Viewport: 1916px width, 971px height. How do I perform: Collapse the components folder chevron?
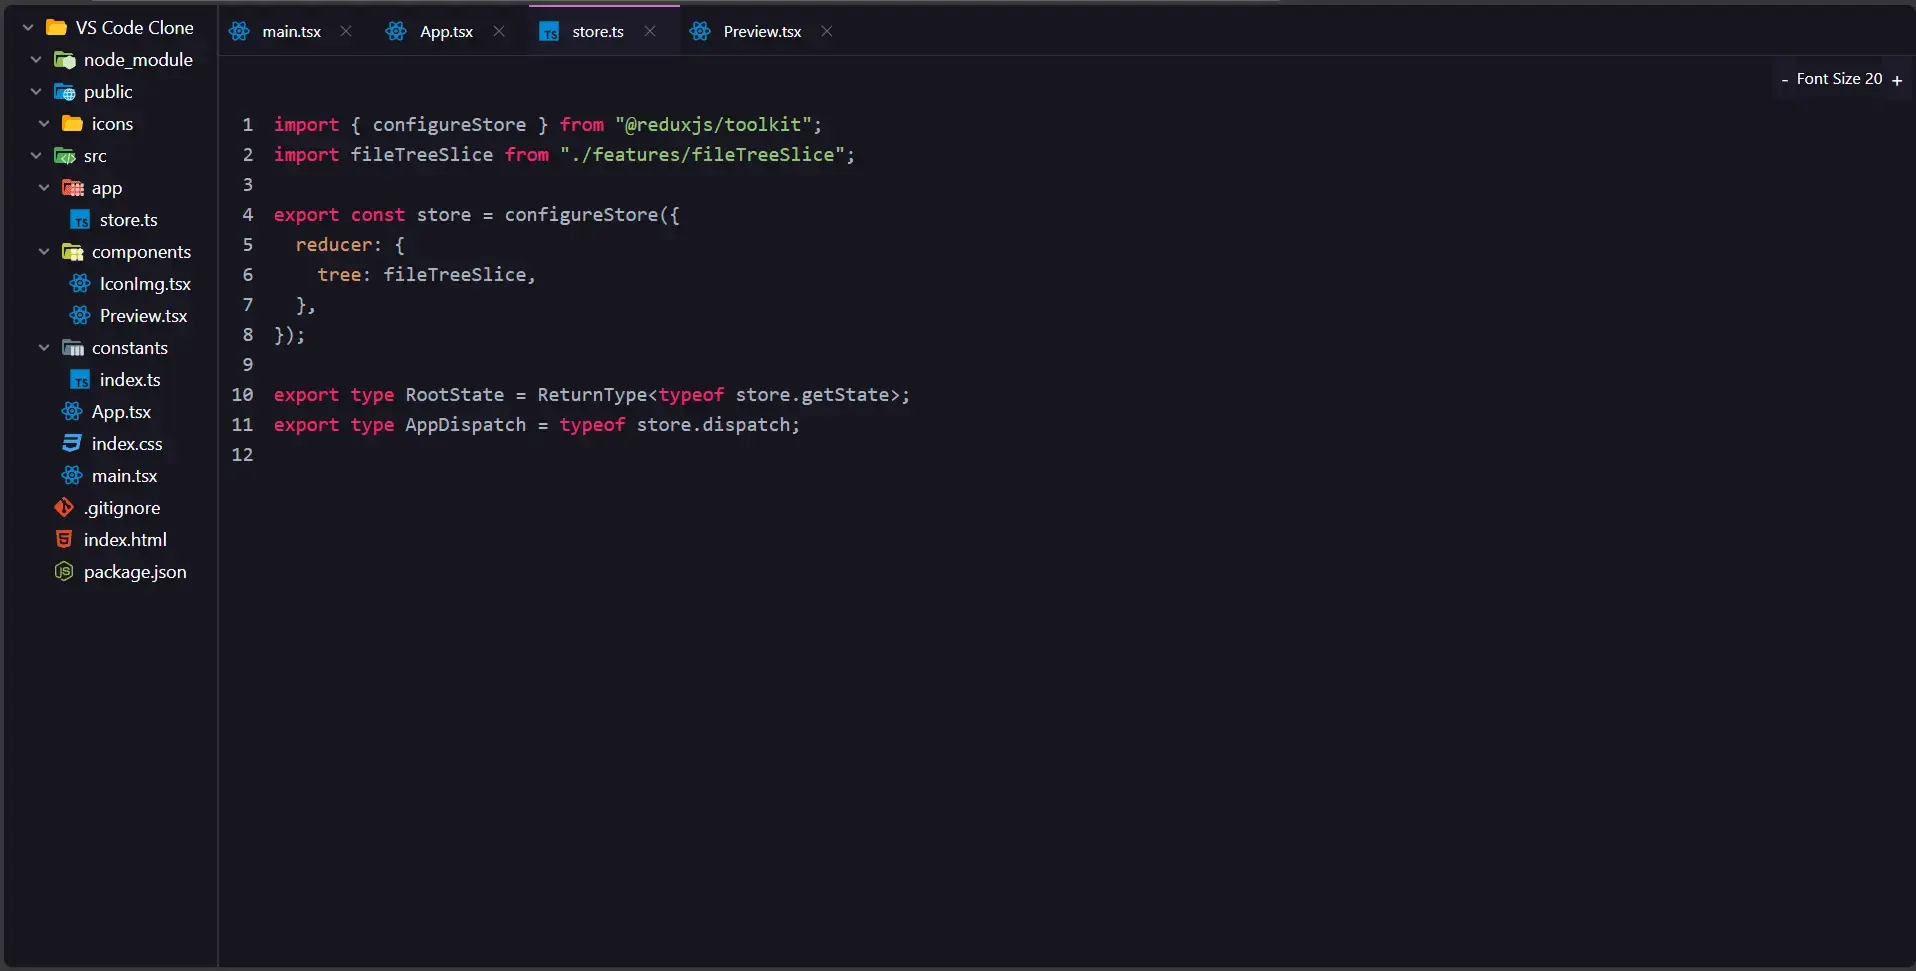pos(44,252)
